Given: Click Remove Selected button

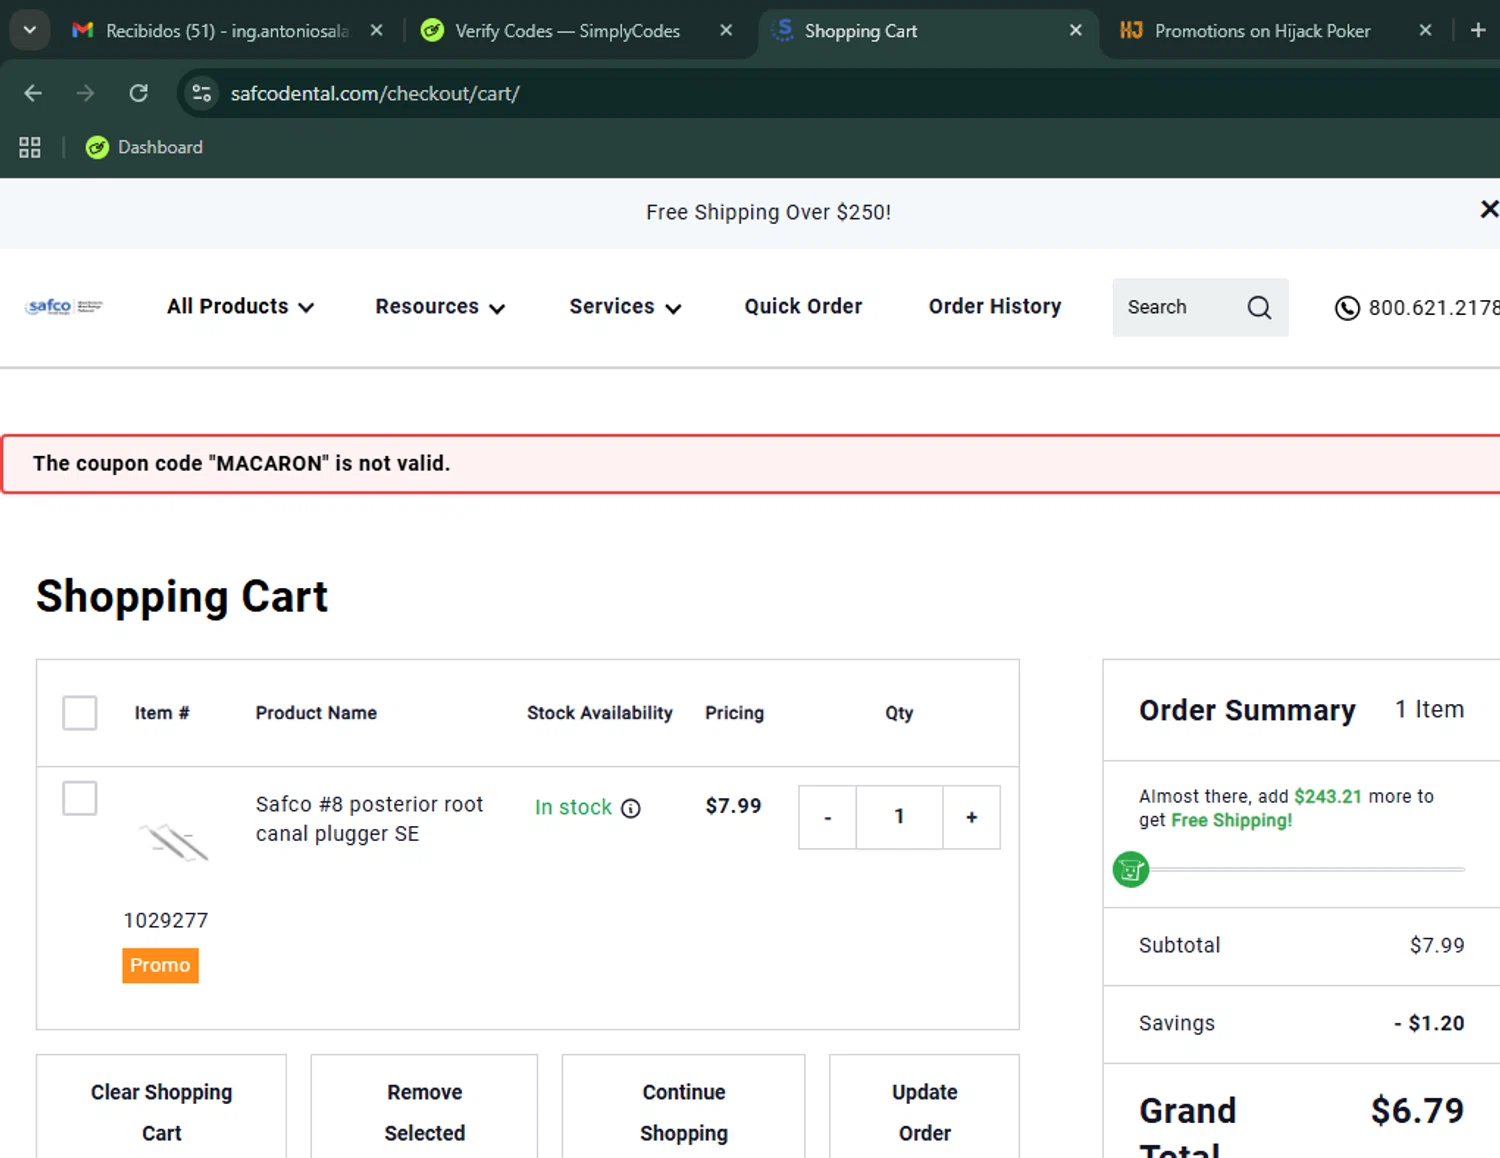Looking at the screenshot, I should point(424,1107).
